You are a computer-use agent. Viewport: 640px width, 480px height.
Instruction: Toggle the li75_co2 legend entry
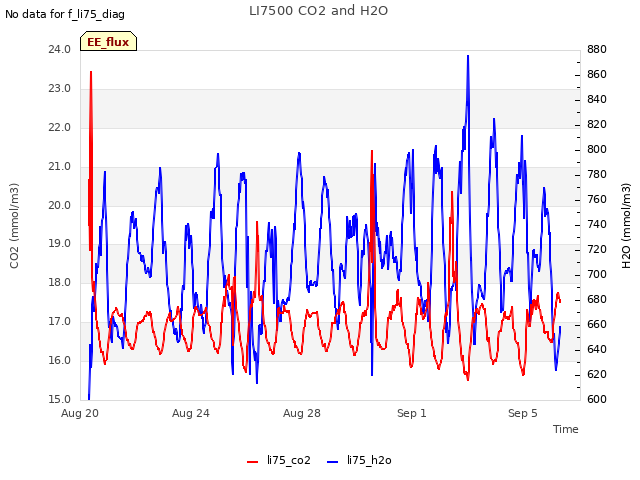279,460
